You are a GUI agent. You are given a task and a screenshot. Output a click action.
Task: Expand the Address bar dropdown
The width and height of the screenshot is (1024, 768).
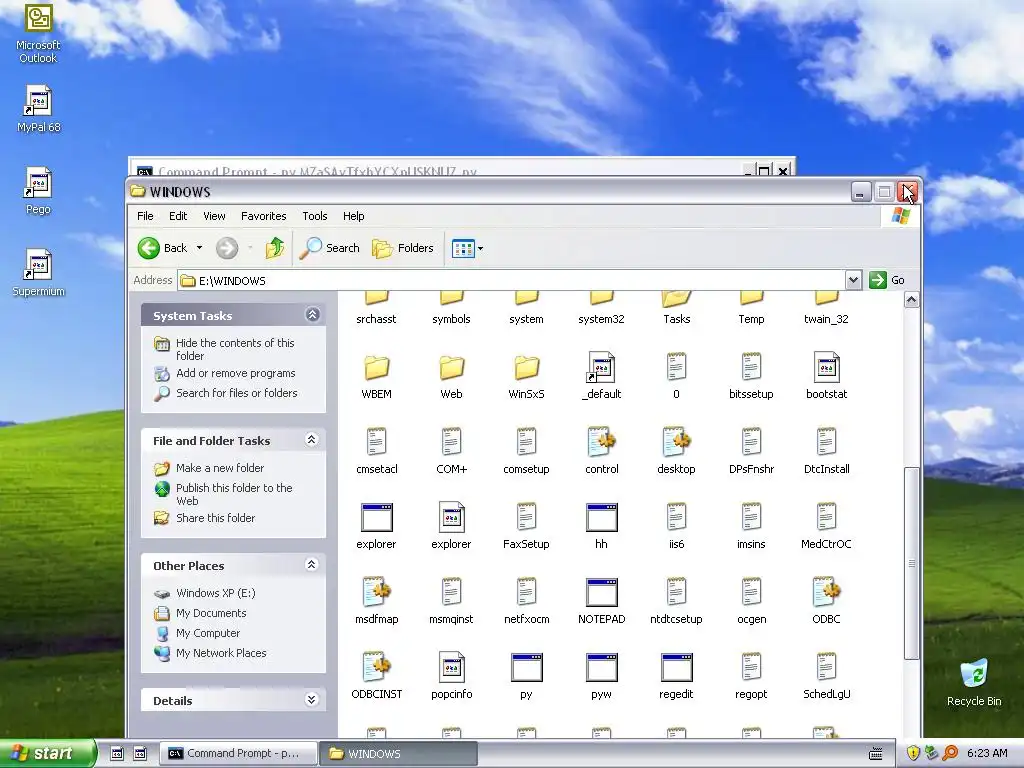click(853, 280)
